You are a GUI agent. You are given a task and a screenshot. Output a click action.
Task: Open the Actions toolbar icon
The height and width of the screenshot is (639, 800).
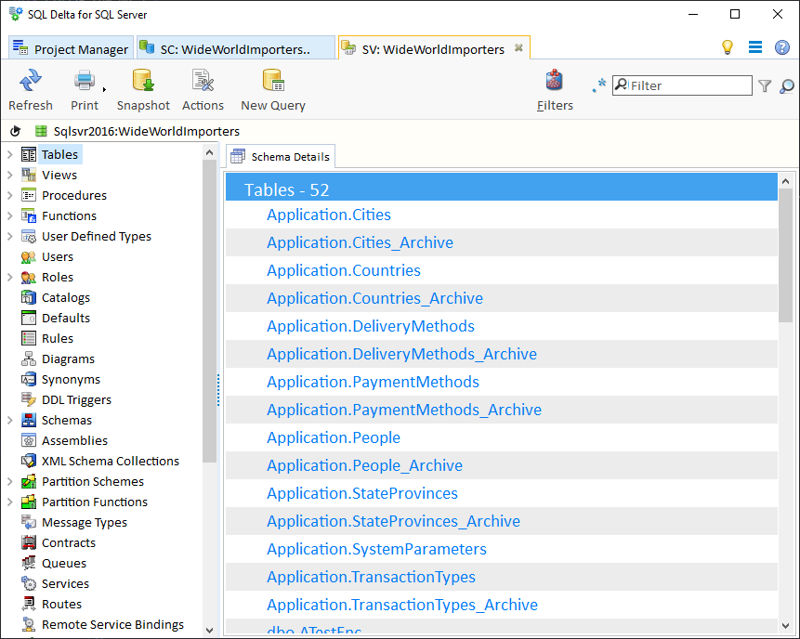203,90
